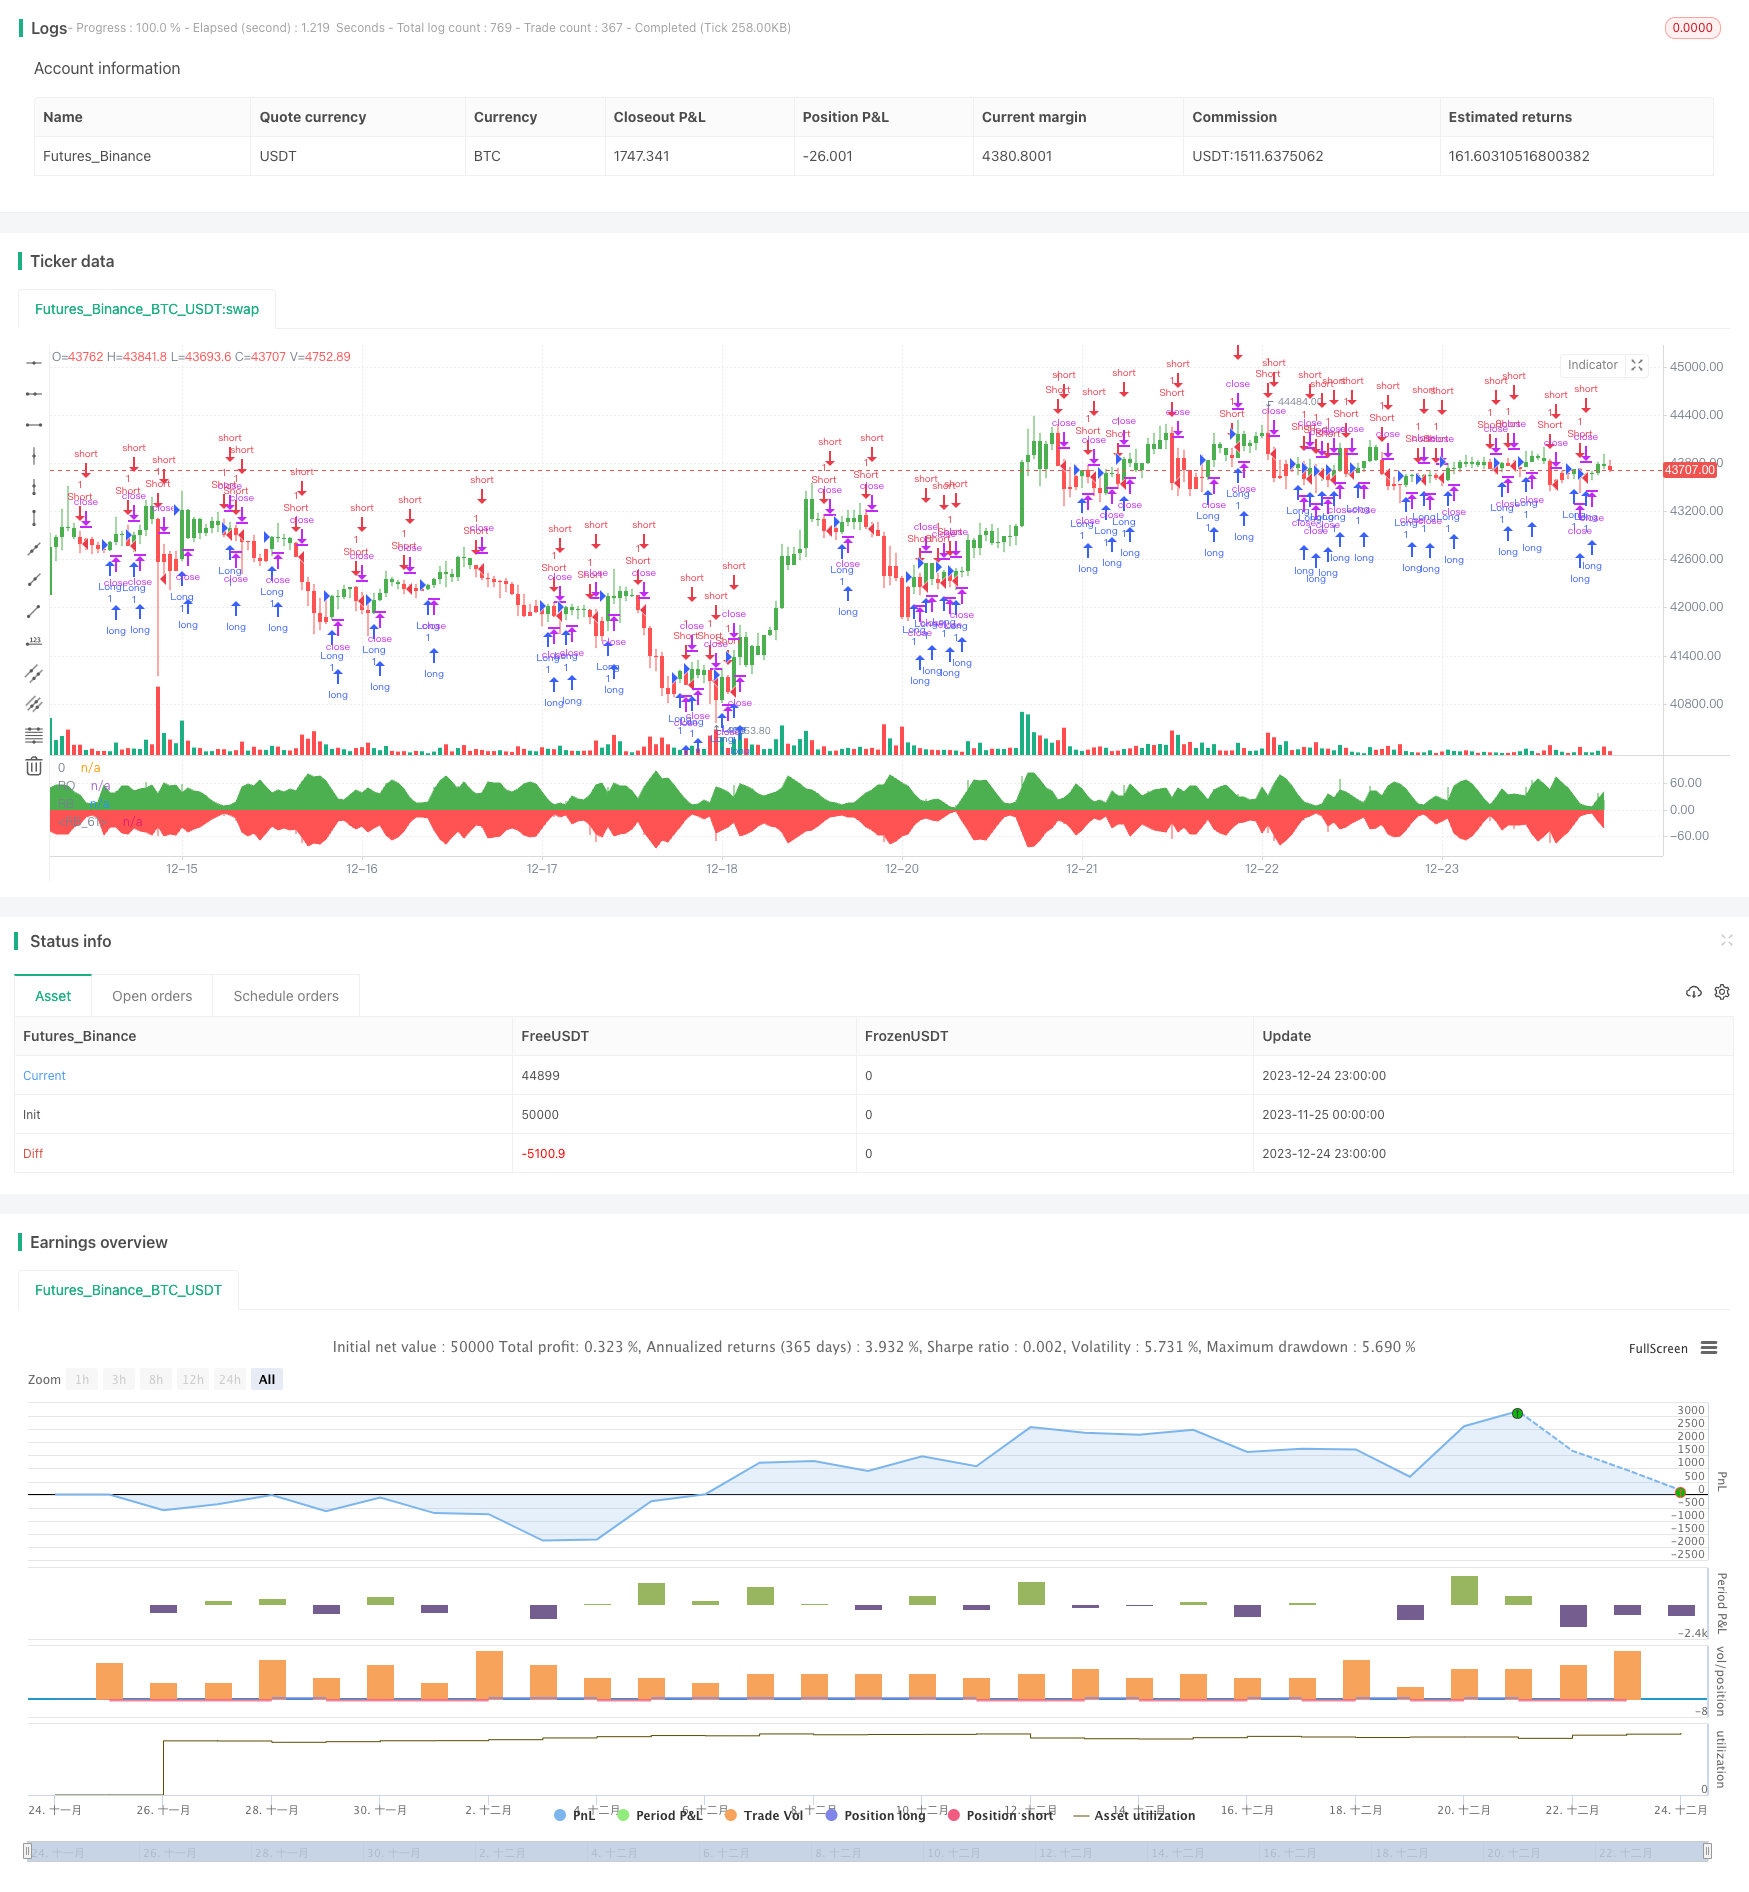Choose the price line tool with 123 label

(x=34, y=641)
